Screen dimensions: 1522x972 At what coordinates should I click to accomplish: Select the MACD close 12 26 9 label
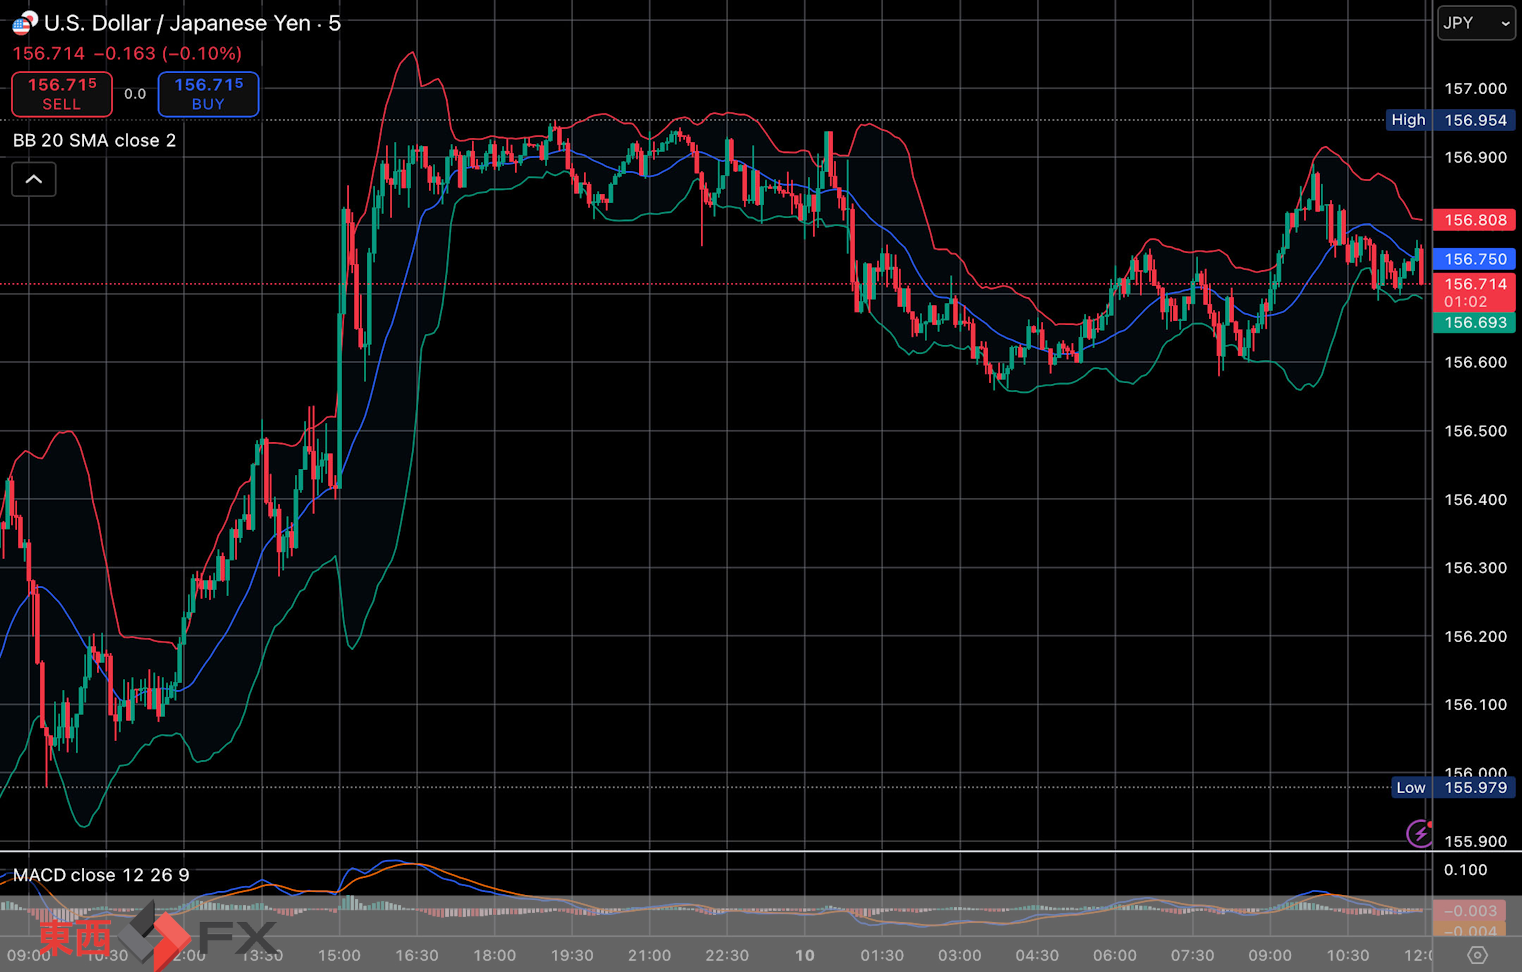pyautogui.click(x=101, y=875)
